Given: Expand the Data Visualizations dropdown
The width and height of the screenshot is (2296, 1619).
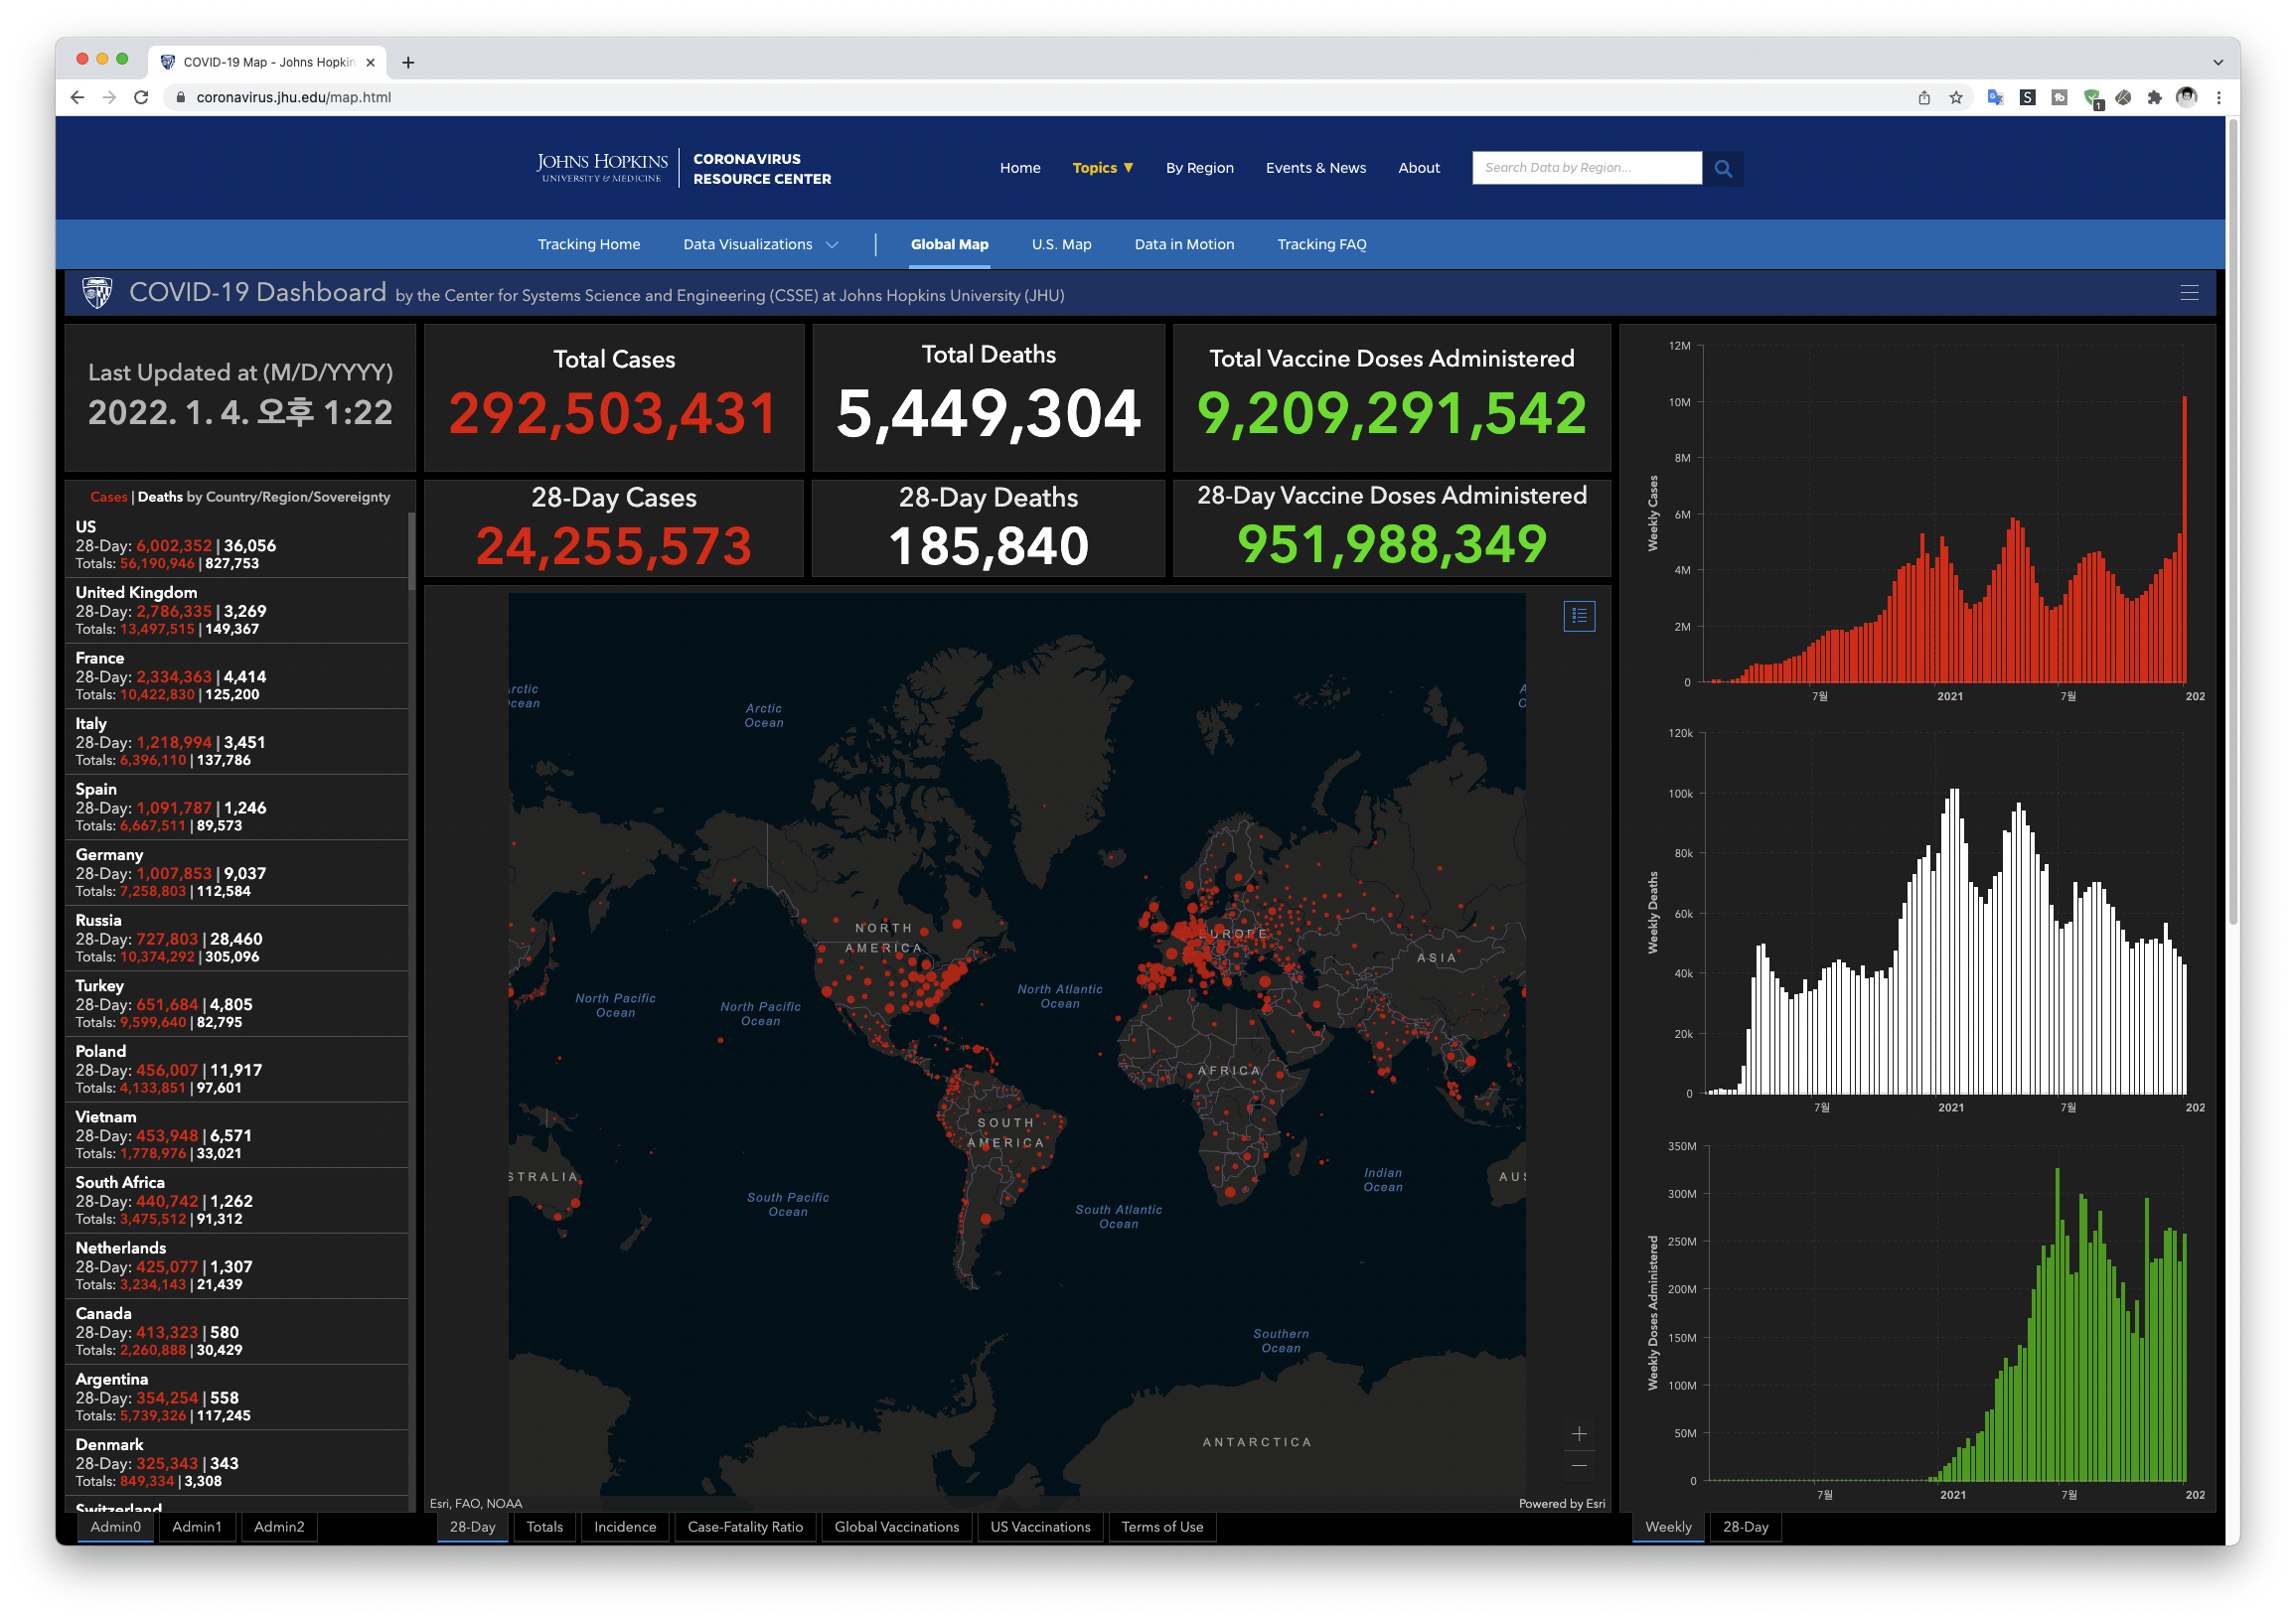Looking at the screenshot, I should click(760, 244).
